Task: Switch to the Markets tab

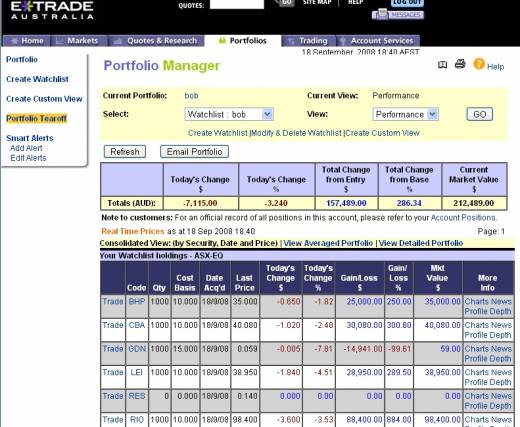Action: tap(79, 41)
